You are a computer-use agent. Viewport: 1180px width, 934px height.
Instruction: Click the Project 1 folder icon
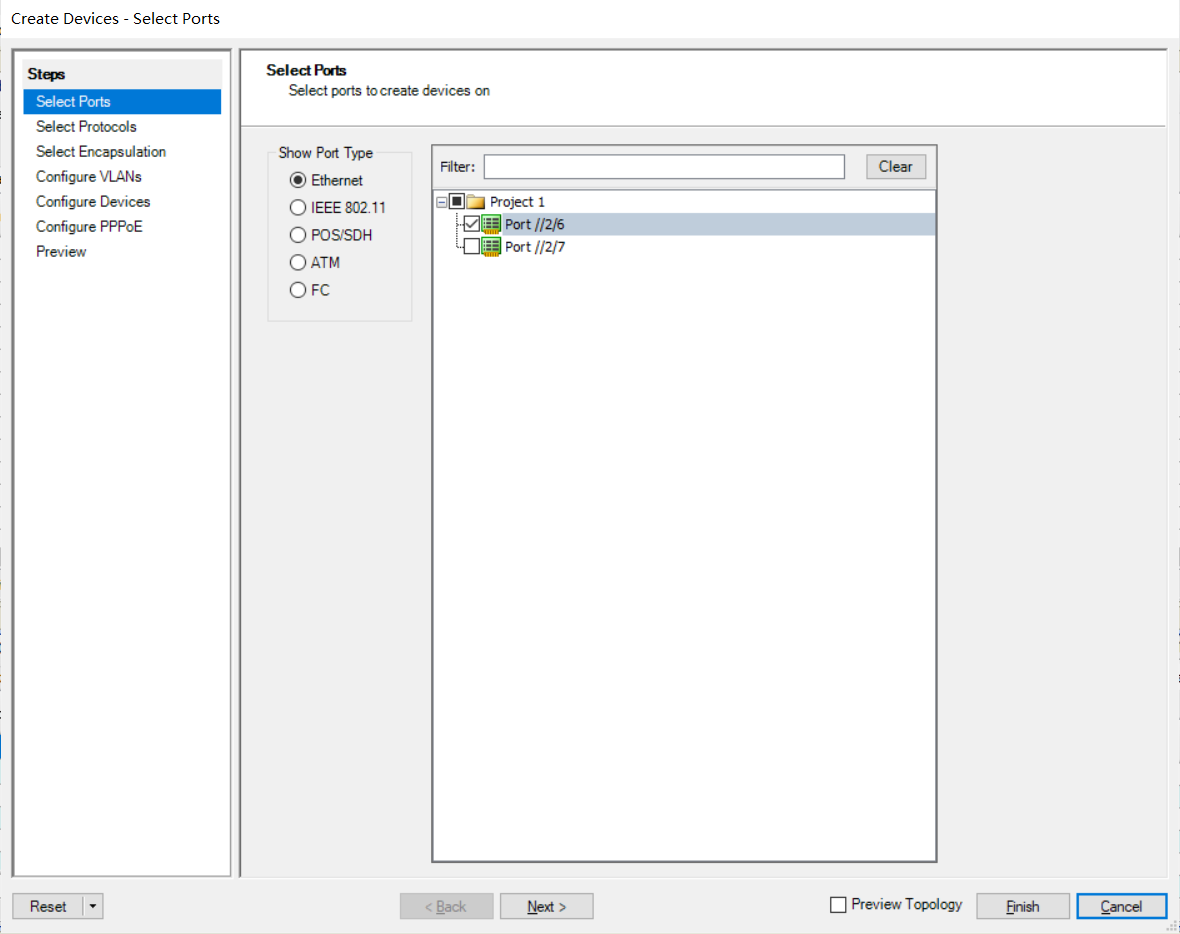tap(476, 202)
